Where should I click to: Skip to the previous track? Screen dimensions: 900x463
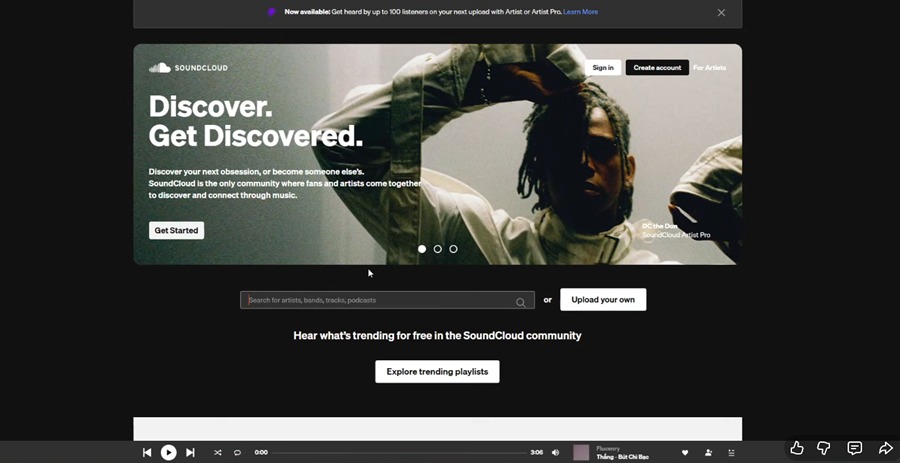pos(147,453)
